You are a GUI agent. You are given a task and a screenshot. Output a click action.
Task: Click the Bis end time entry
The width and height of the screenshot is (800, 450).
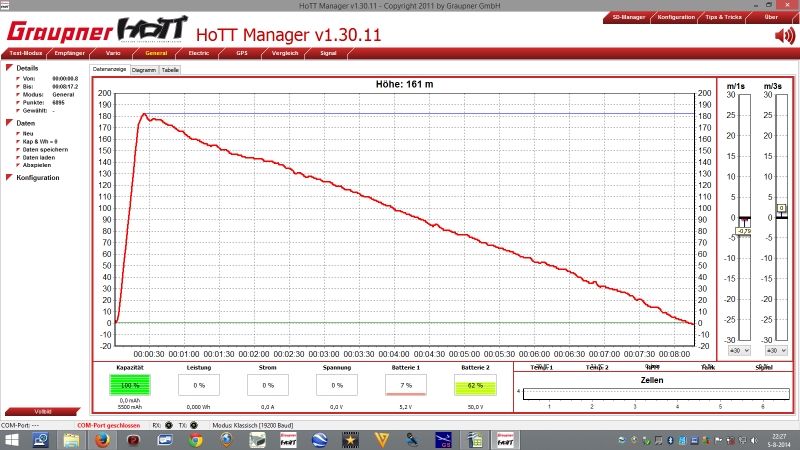click(x=47, y=87)
